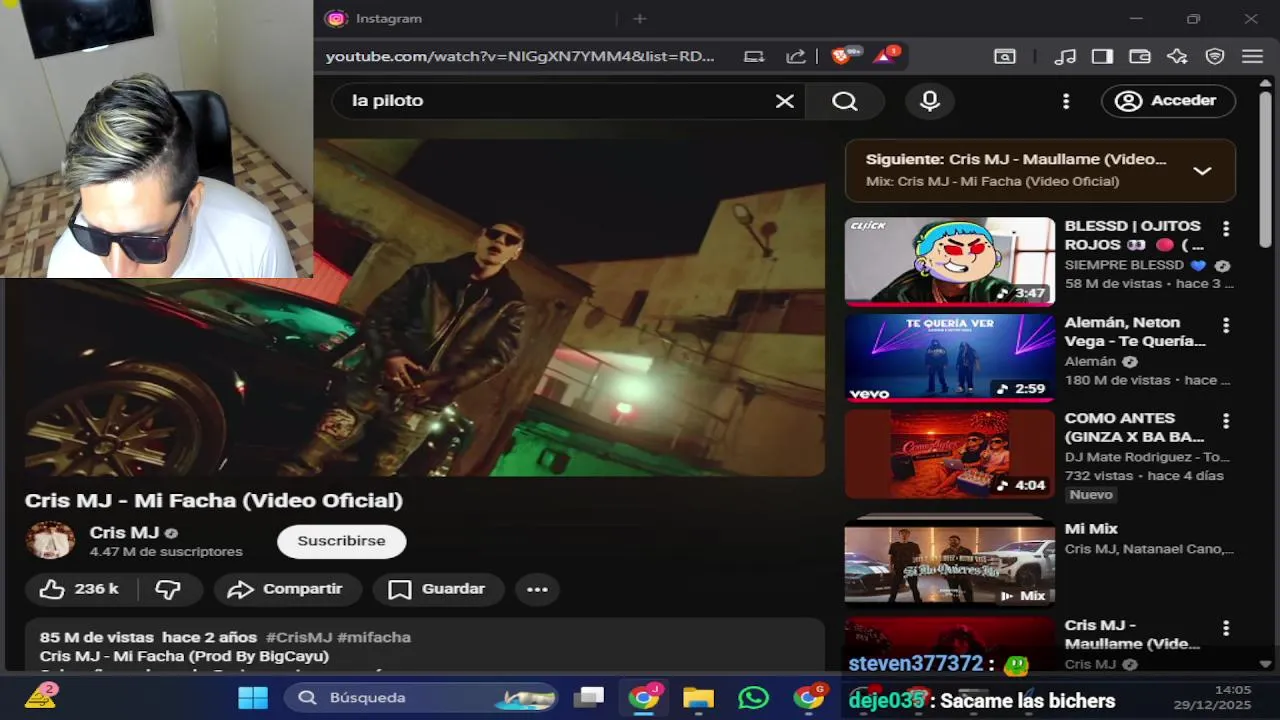Click the youtube.com address bar URL
The image size is (1280, 720).
click(x=520, y=57)
